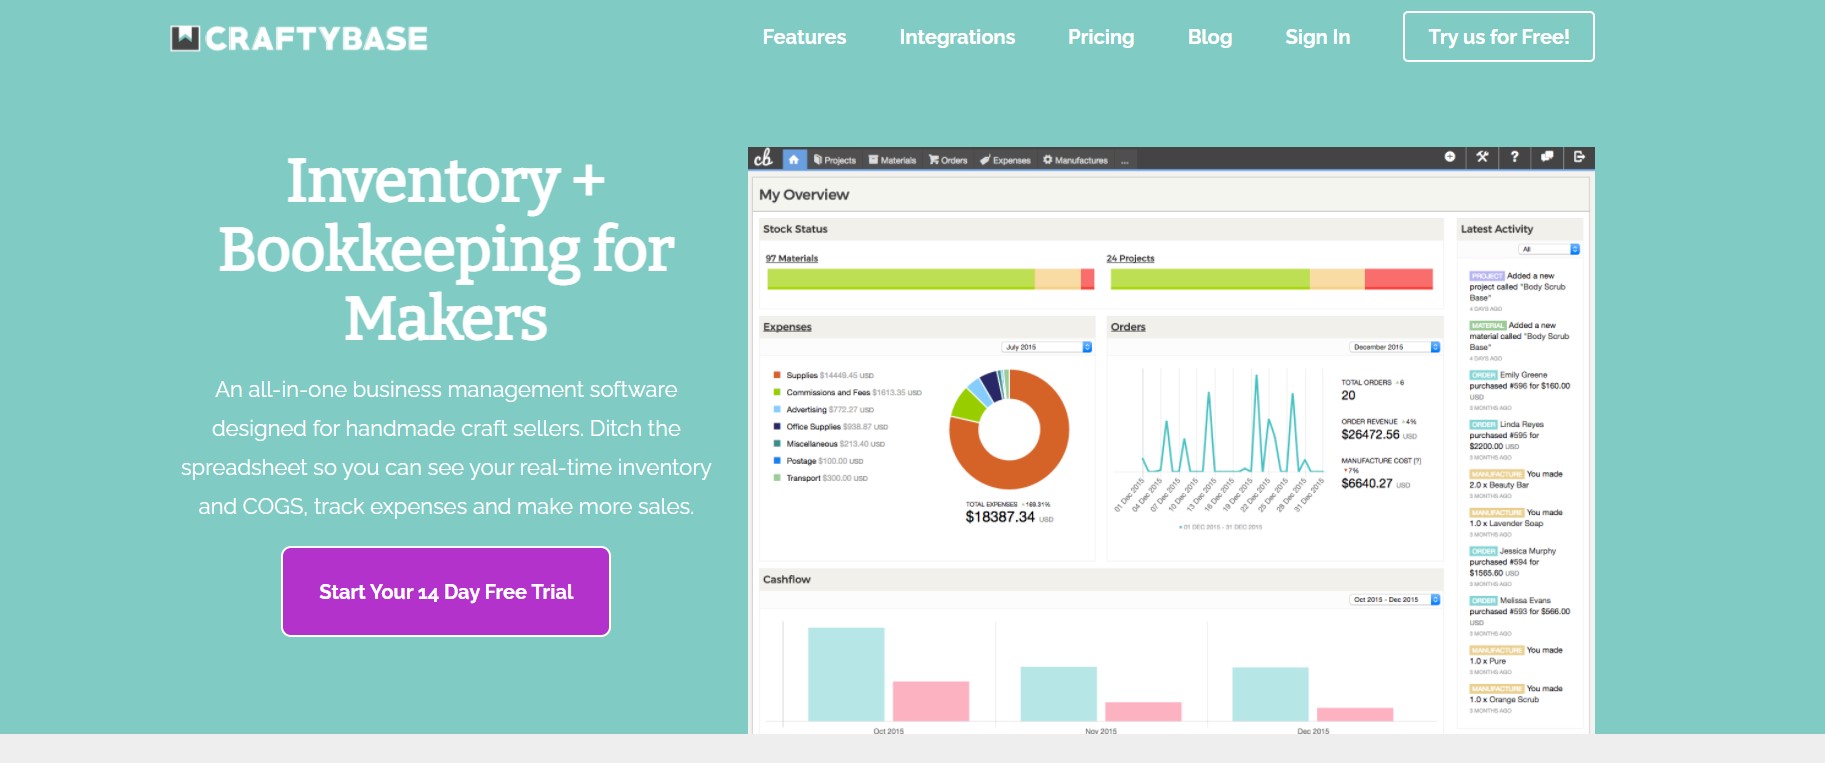
Task: Open the Materials tab in the dashboard
Action: pos(892,160)
